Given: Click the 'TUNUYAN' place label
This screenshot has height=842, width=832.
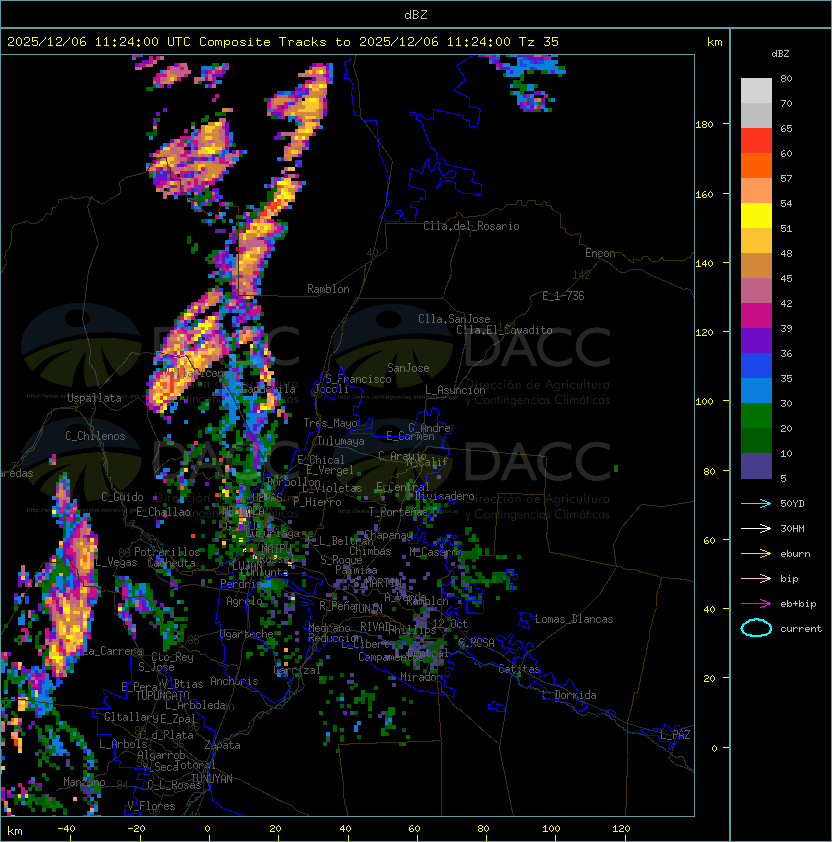Looking at the screenshot, I should coord(212,779).
